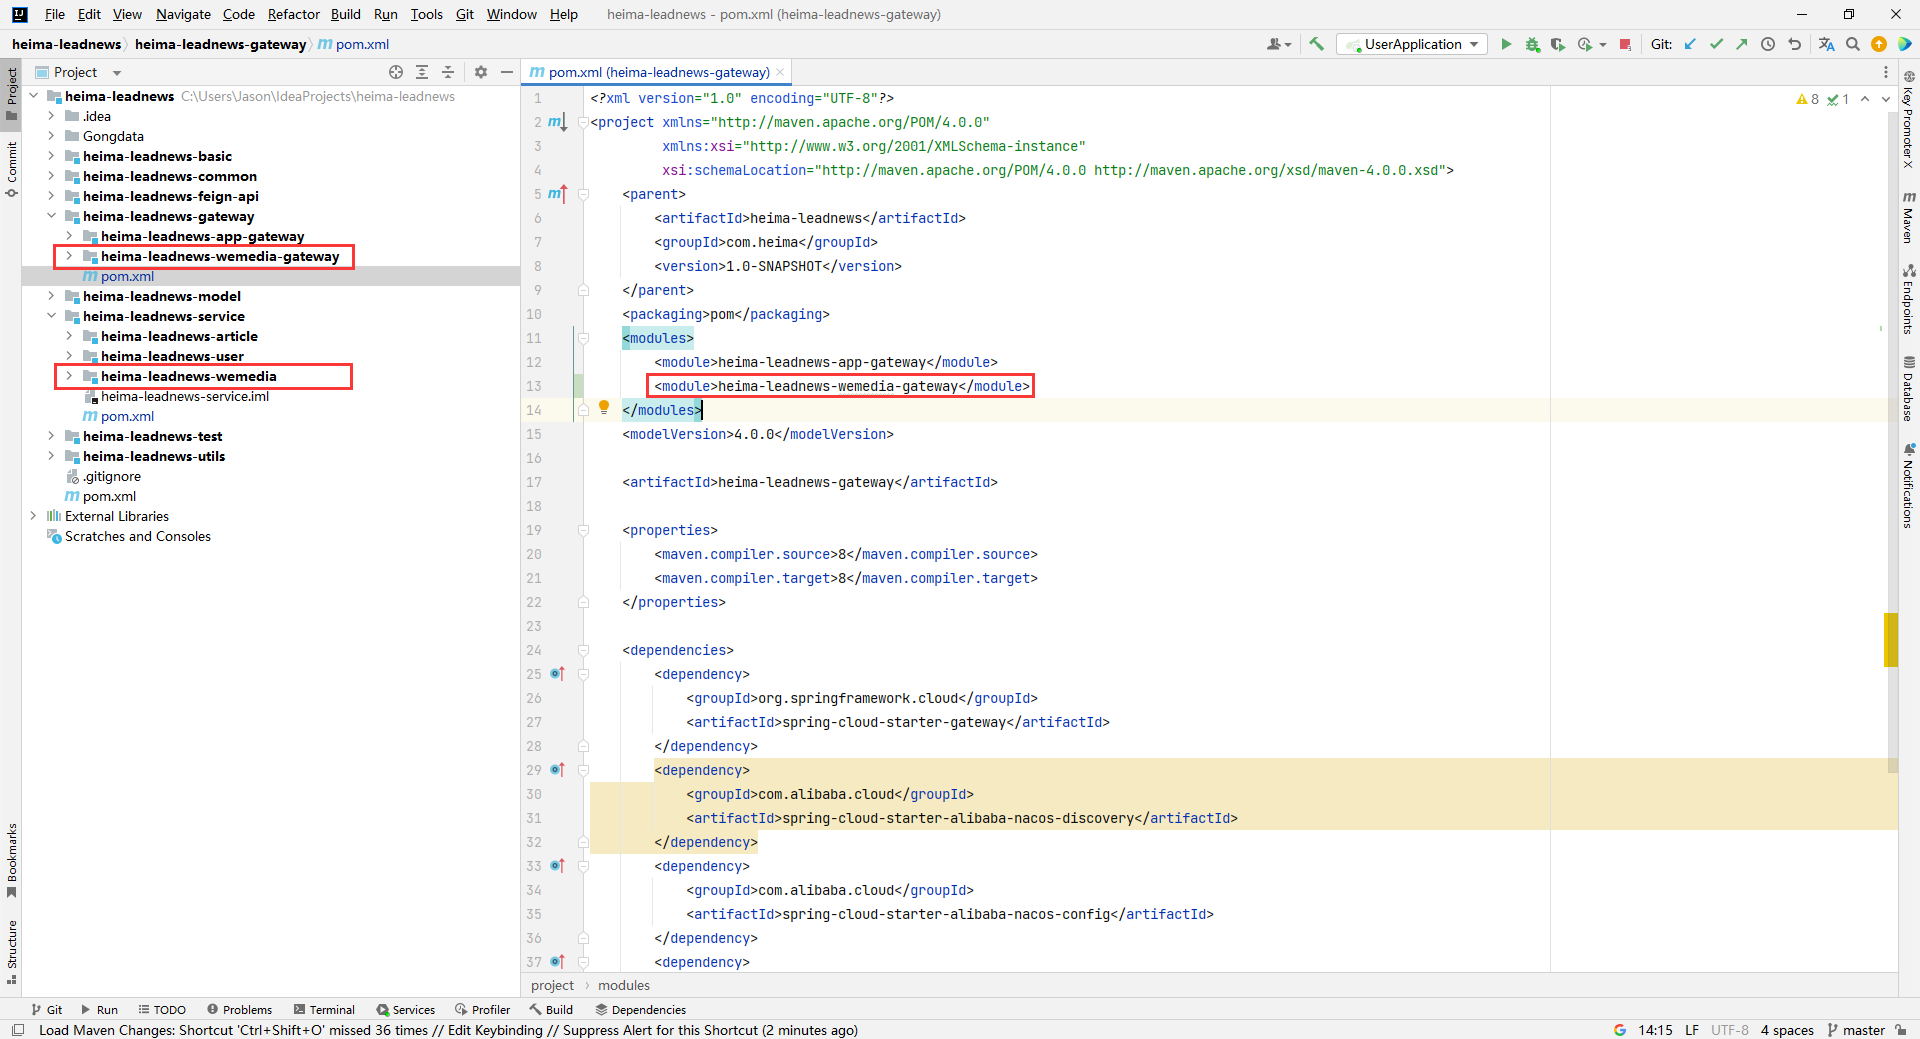Select the pom.xml (heima-leadnews-gateway) editor tab
1920x1039 pixels.
[657, 72]
